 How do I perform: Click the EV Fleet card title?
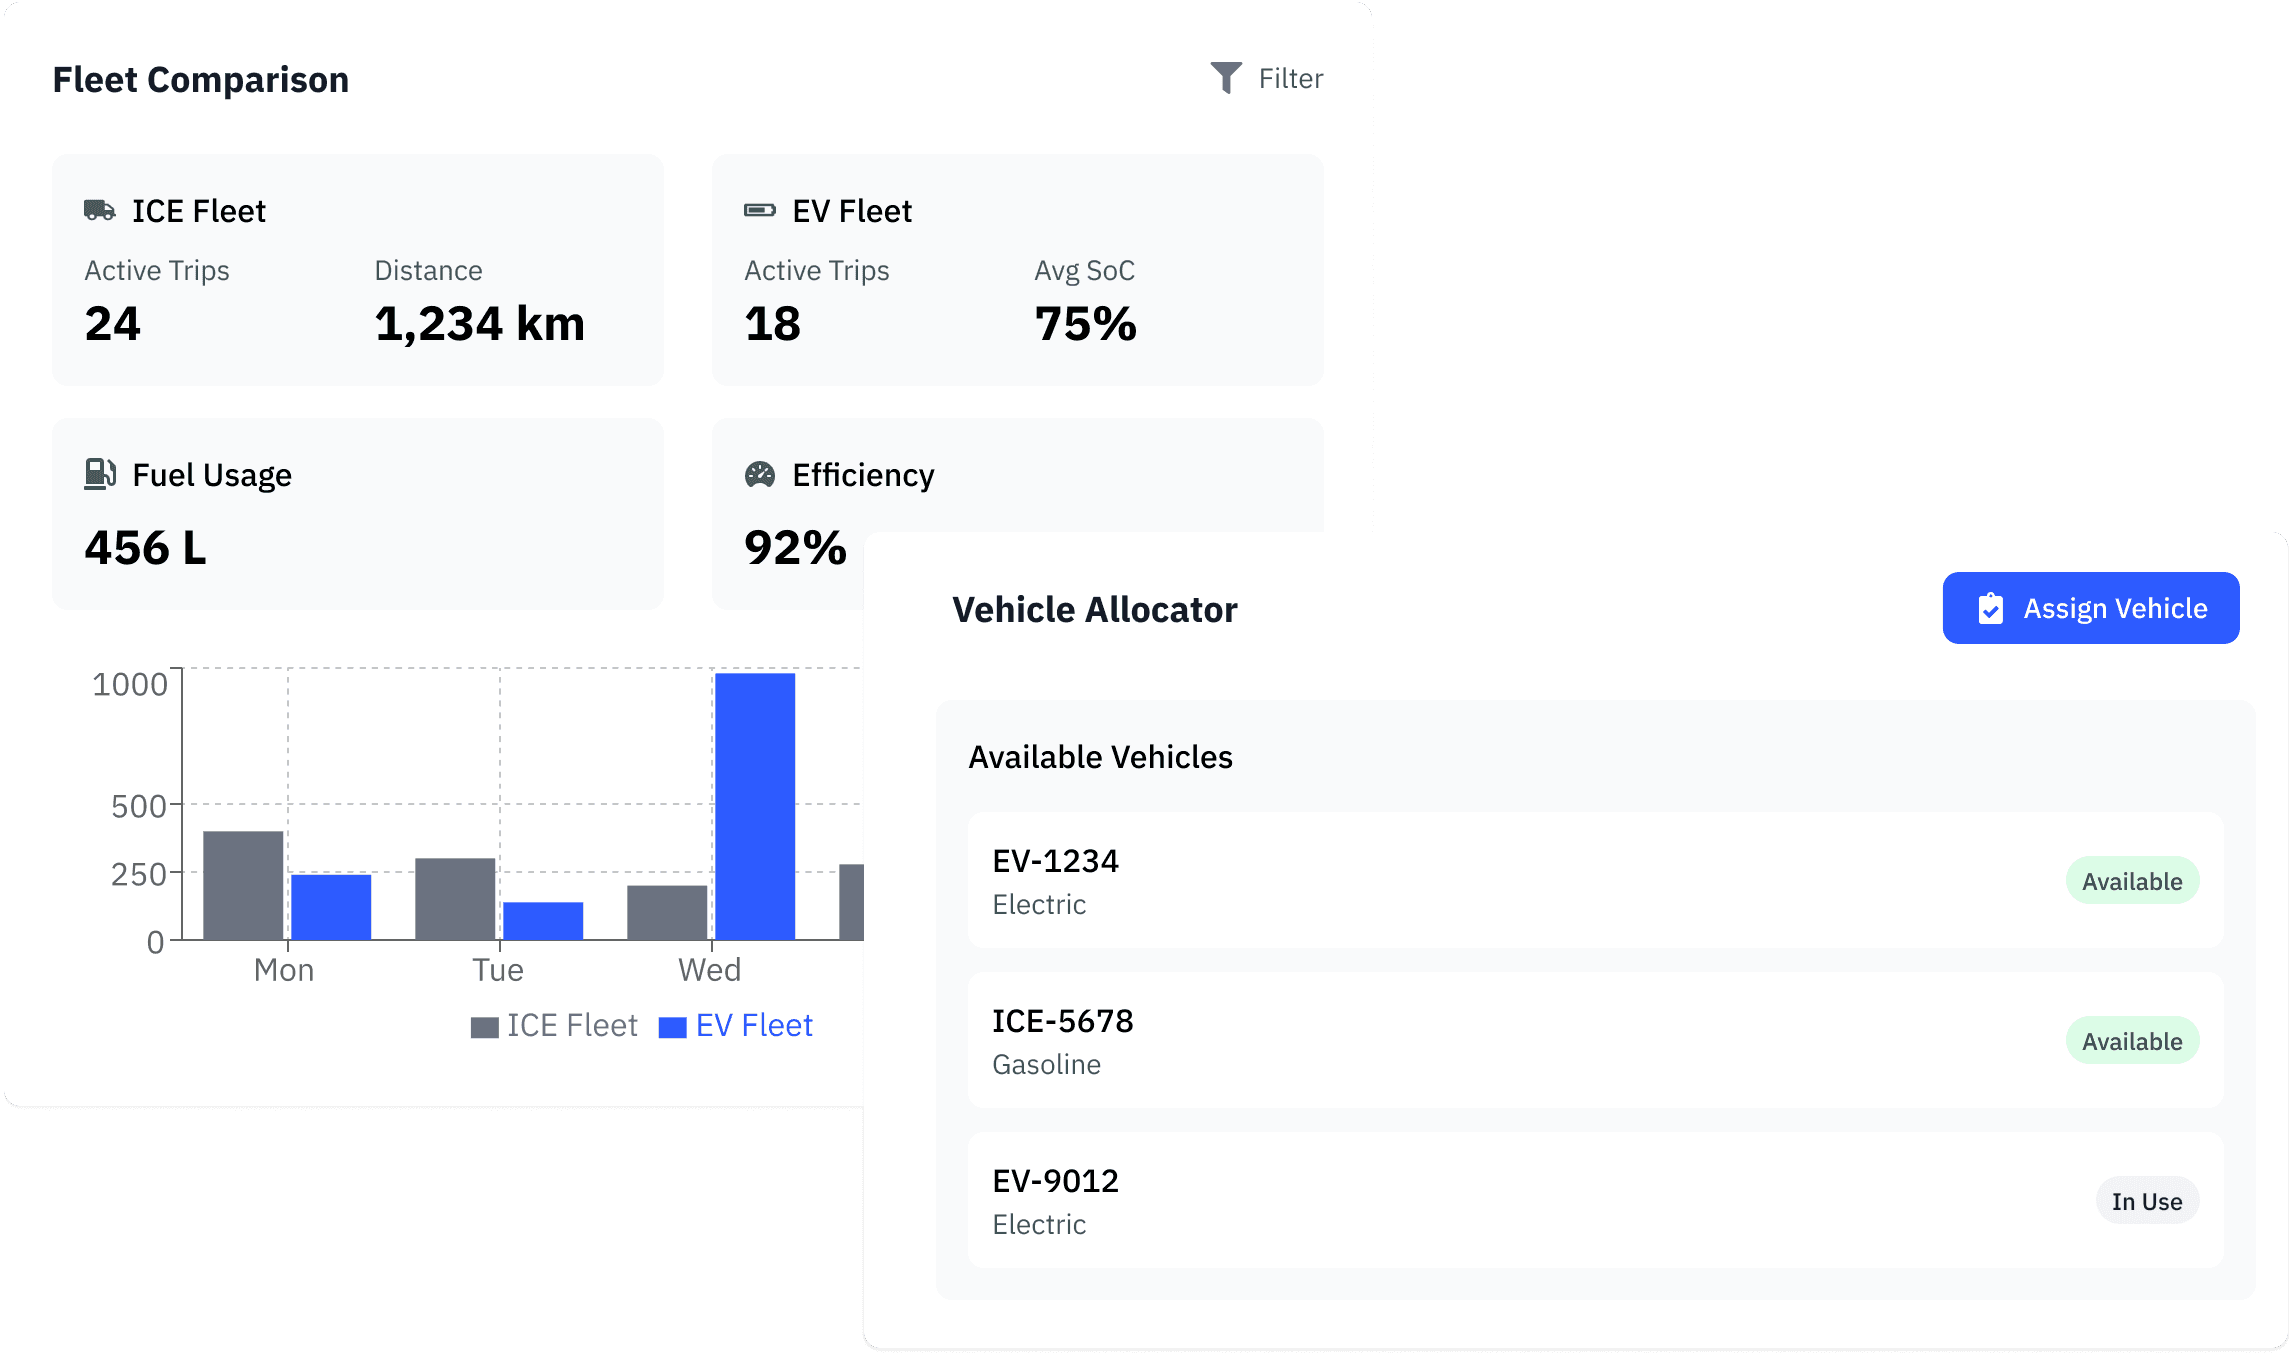(x=852, y=211)
